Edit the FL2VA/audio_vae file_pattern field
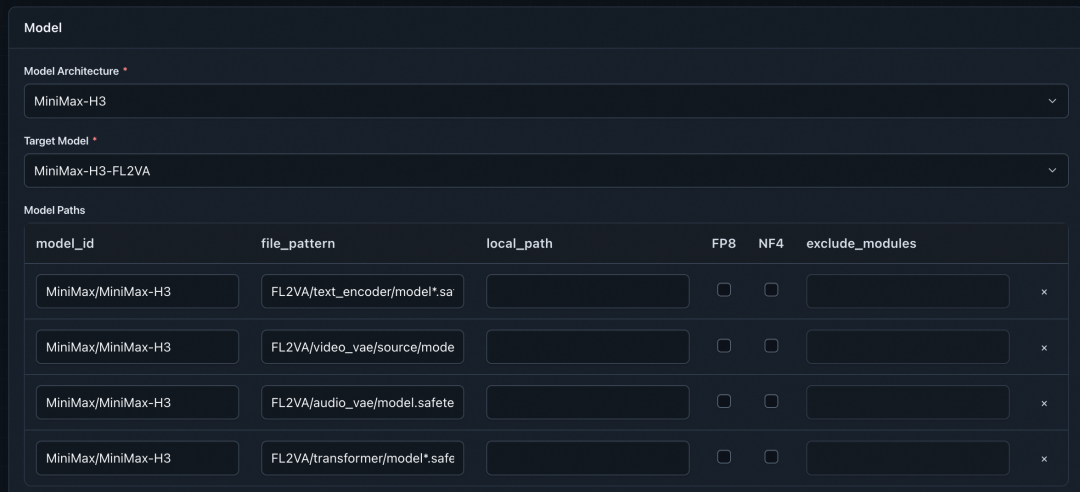Viewport: 1080px width, 492px height. pos(362,402)
